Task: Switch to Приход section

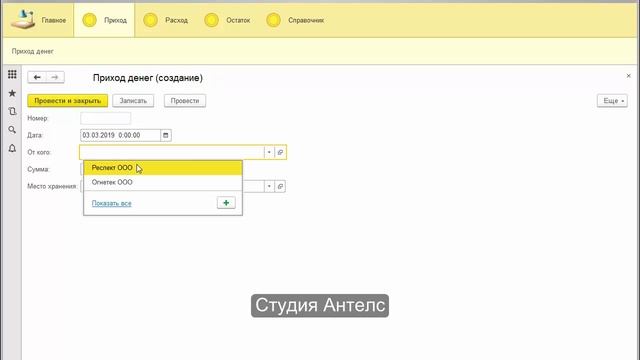Action: click(104, 20)
